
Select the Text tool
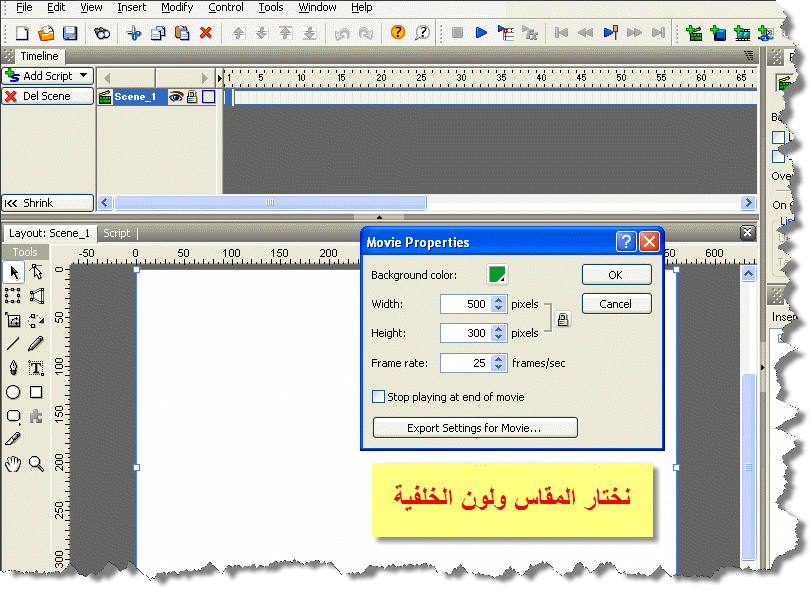tap(36, 368)
